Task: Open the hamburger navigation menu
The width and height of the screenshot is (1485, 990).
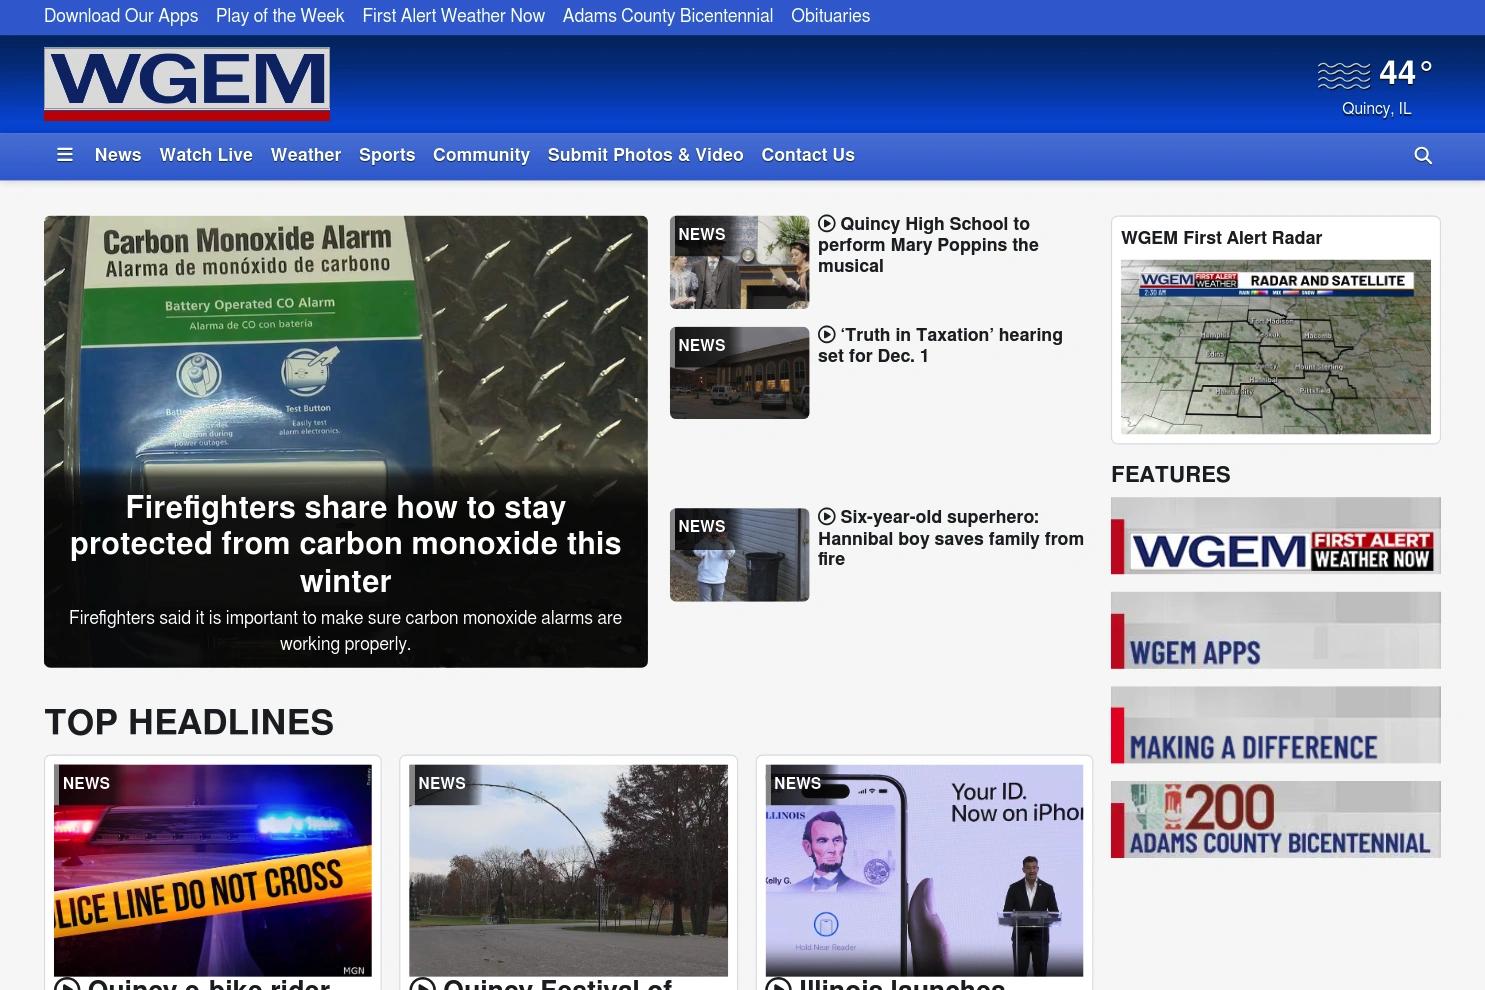Action: tap(65, 155)
